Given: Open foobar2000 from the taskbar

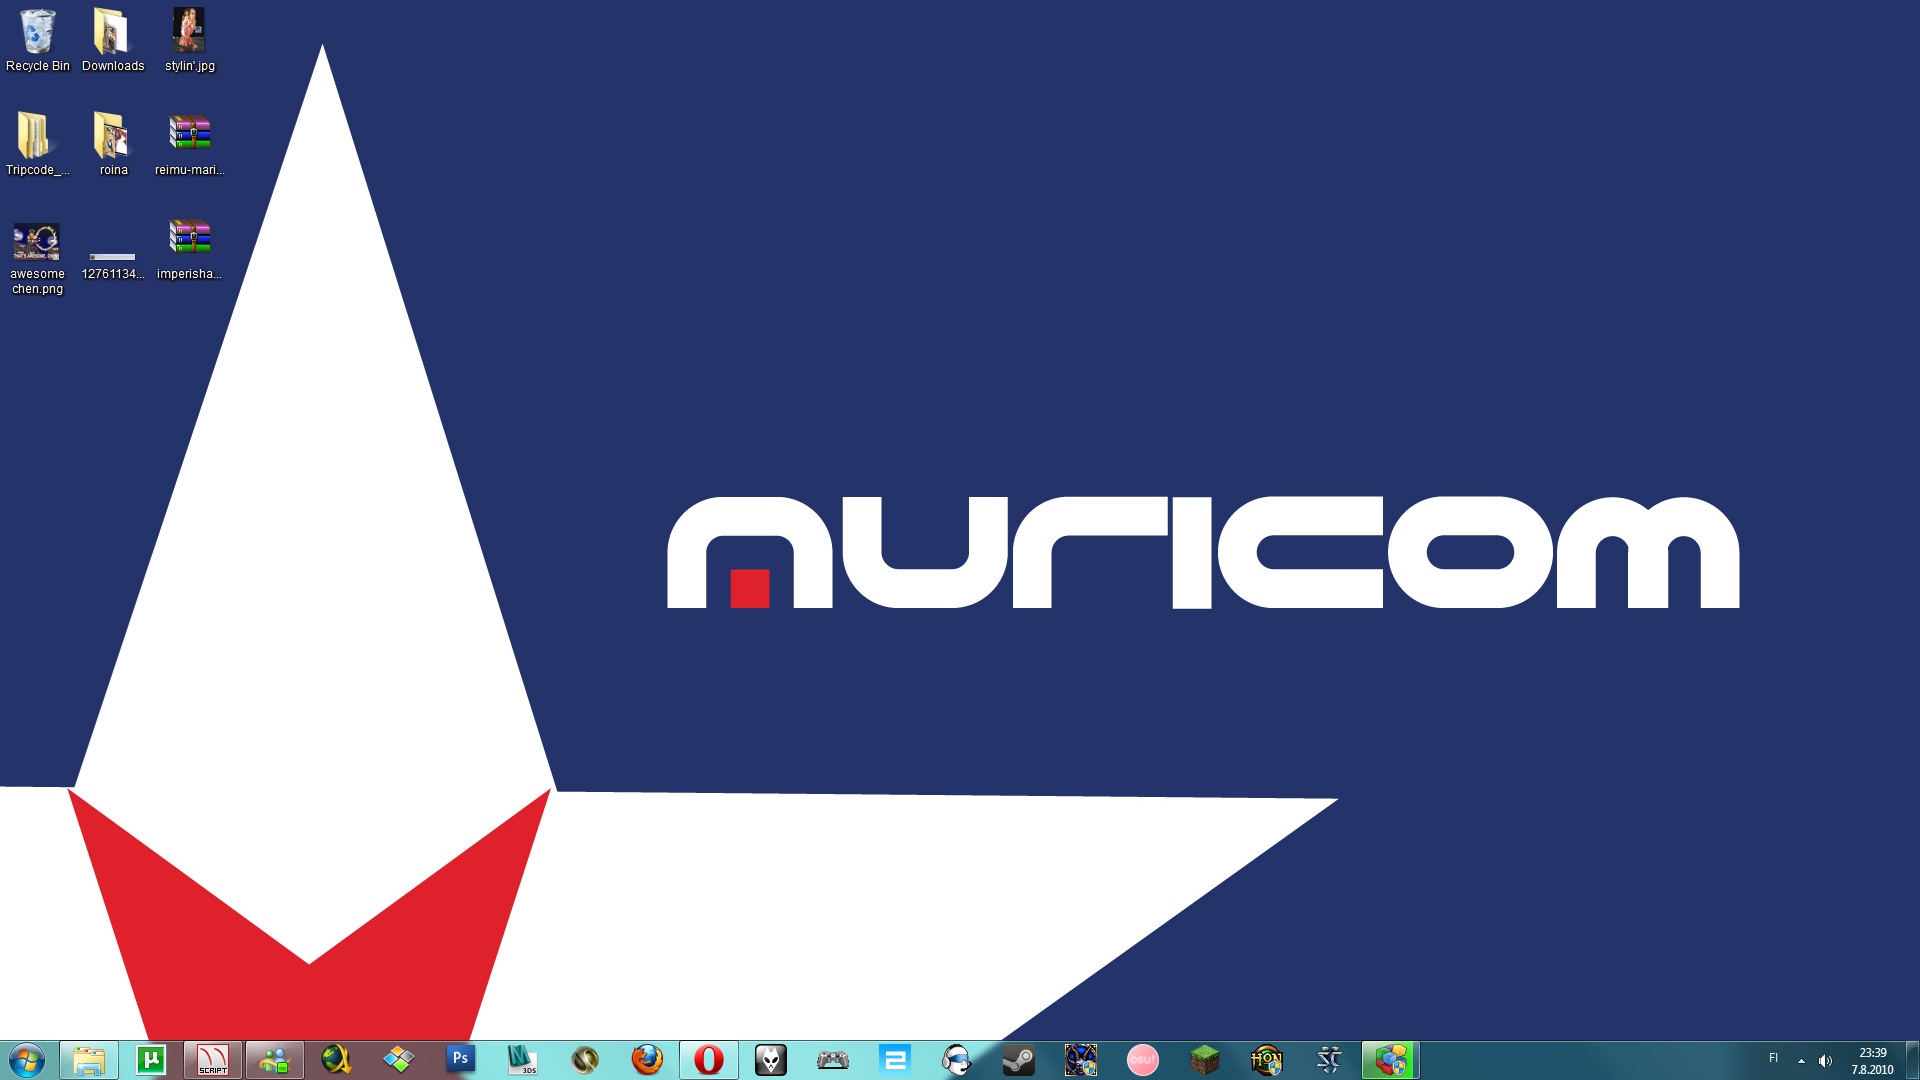Looking at the screenshot, I should (x=771, y=1060).
